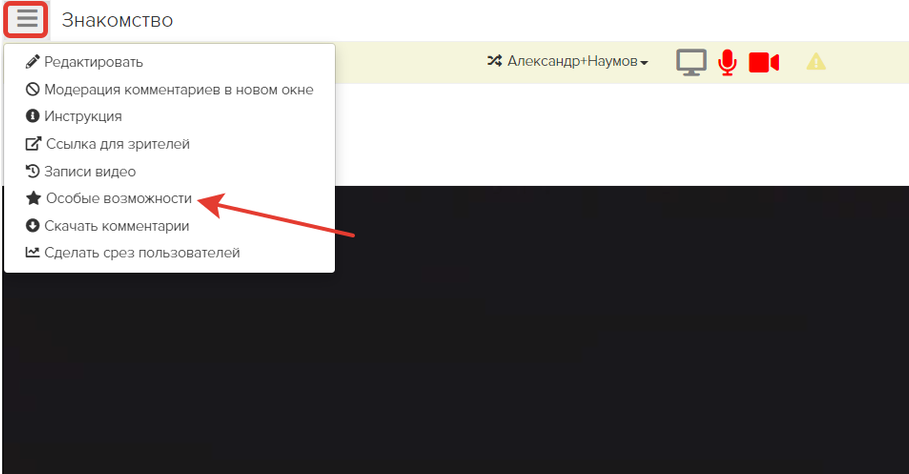Click the info icon beside Инструкция

[x=32, y=116]
